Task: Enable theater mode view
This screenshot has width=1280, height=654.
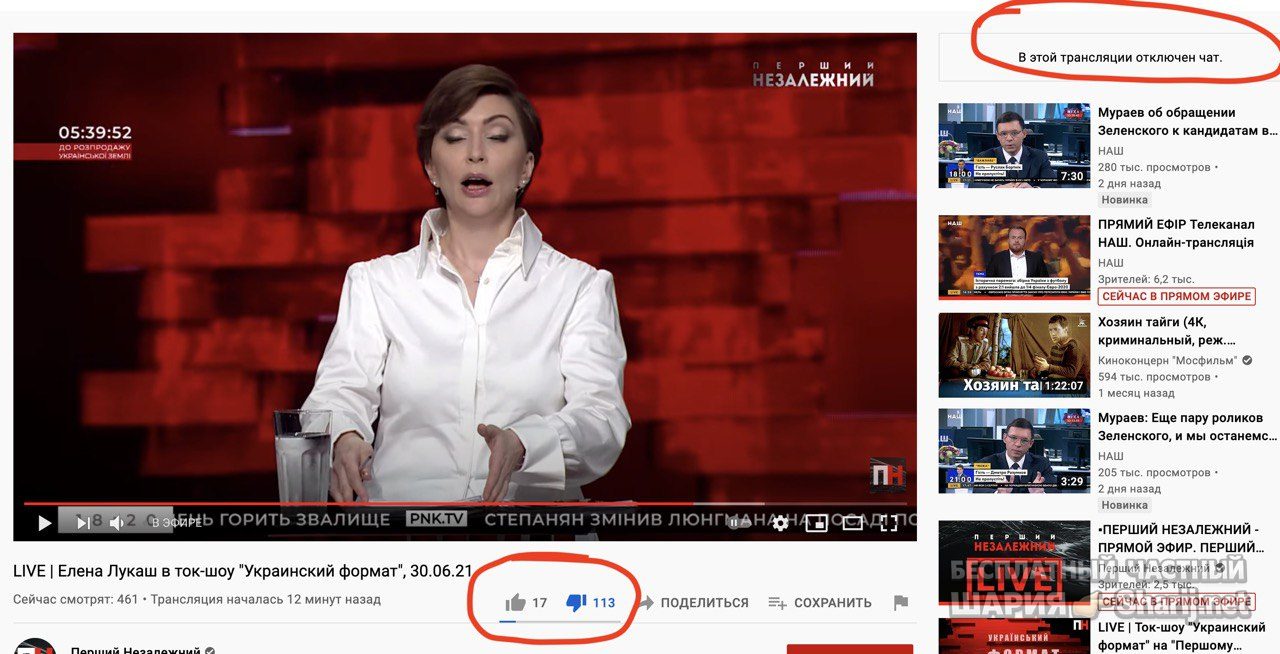Action: point(852,522)
